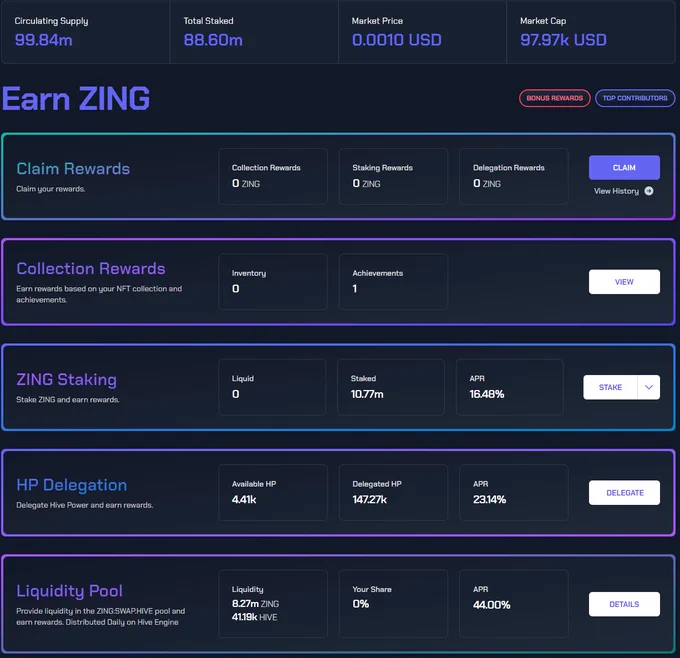Click the Liquidity Pool APR 44.00% card
Image resolution: width=680 pixels, height=658 pixels.
pyautogui.click(x=514, y=604)
